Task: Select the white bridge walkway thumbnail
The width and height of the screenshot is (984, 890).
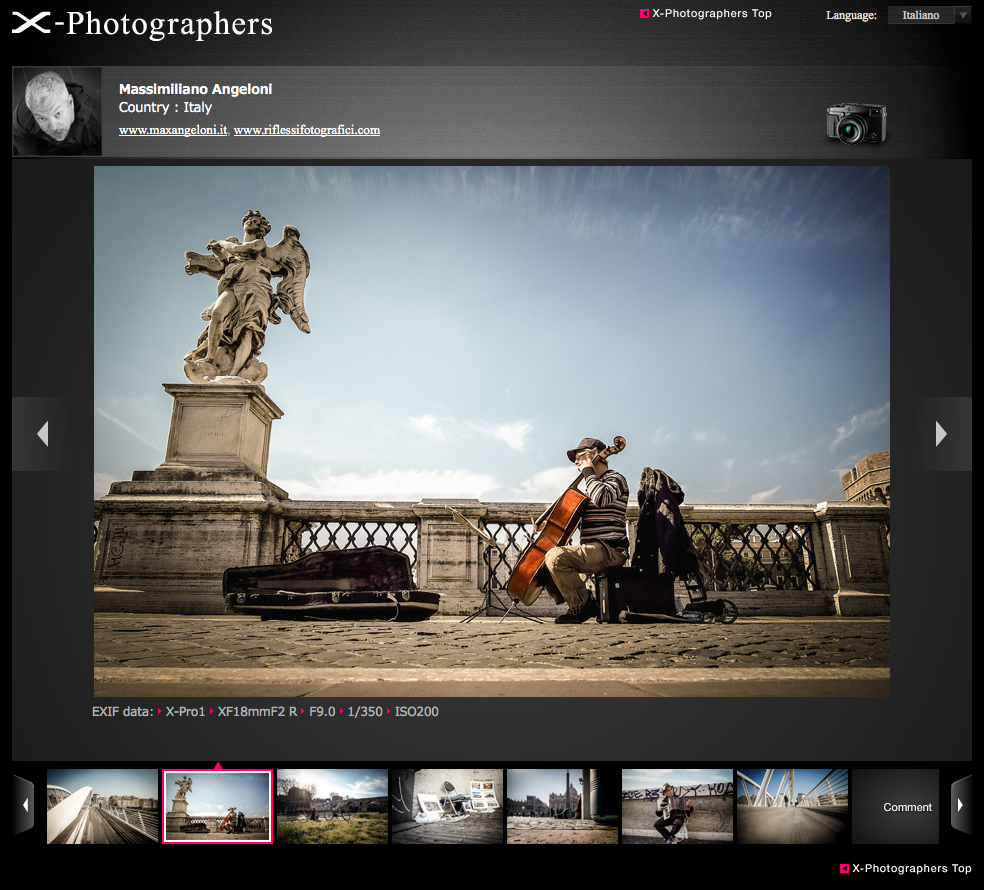Action: tap(102, 806)
